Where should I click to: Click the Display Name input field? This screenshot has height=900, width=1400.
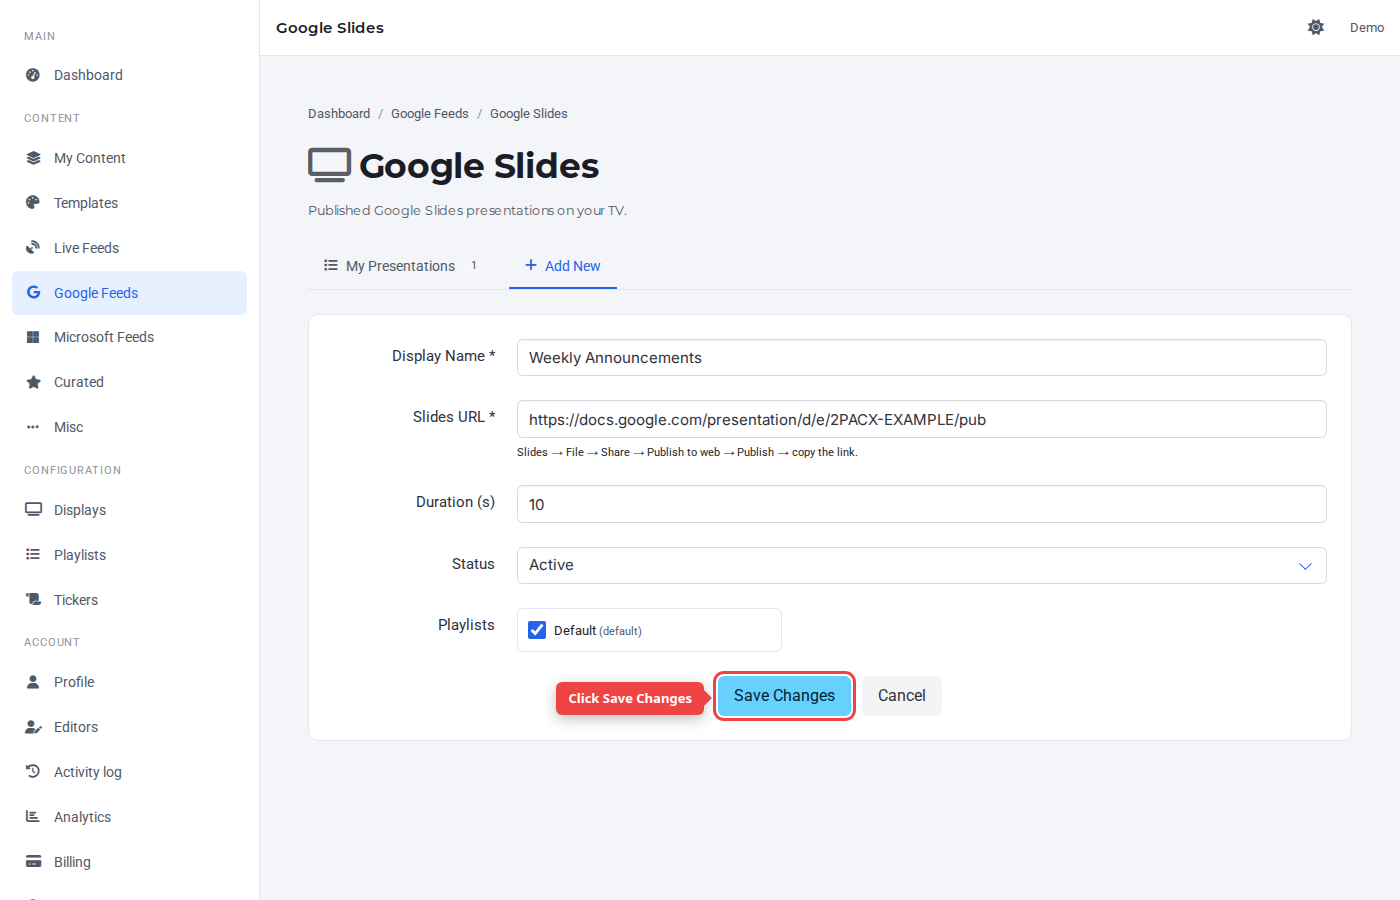[921, 358]
